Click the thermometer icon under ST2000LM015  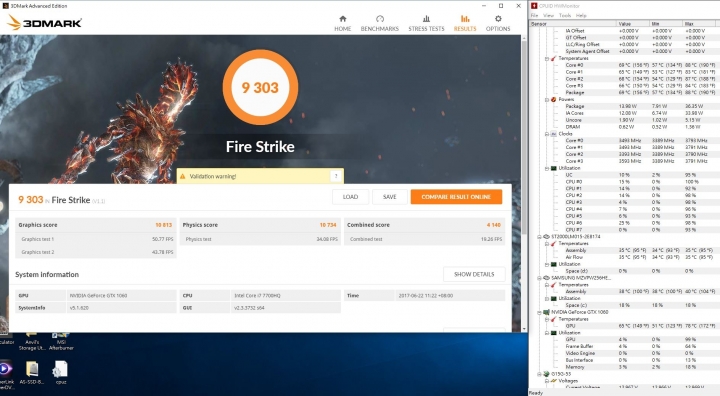click(x=553, y=243)
